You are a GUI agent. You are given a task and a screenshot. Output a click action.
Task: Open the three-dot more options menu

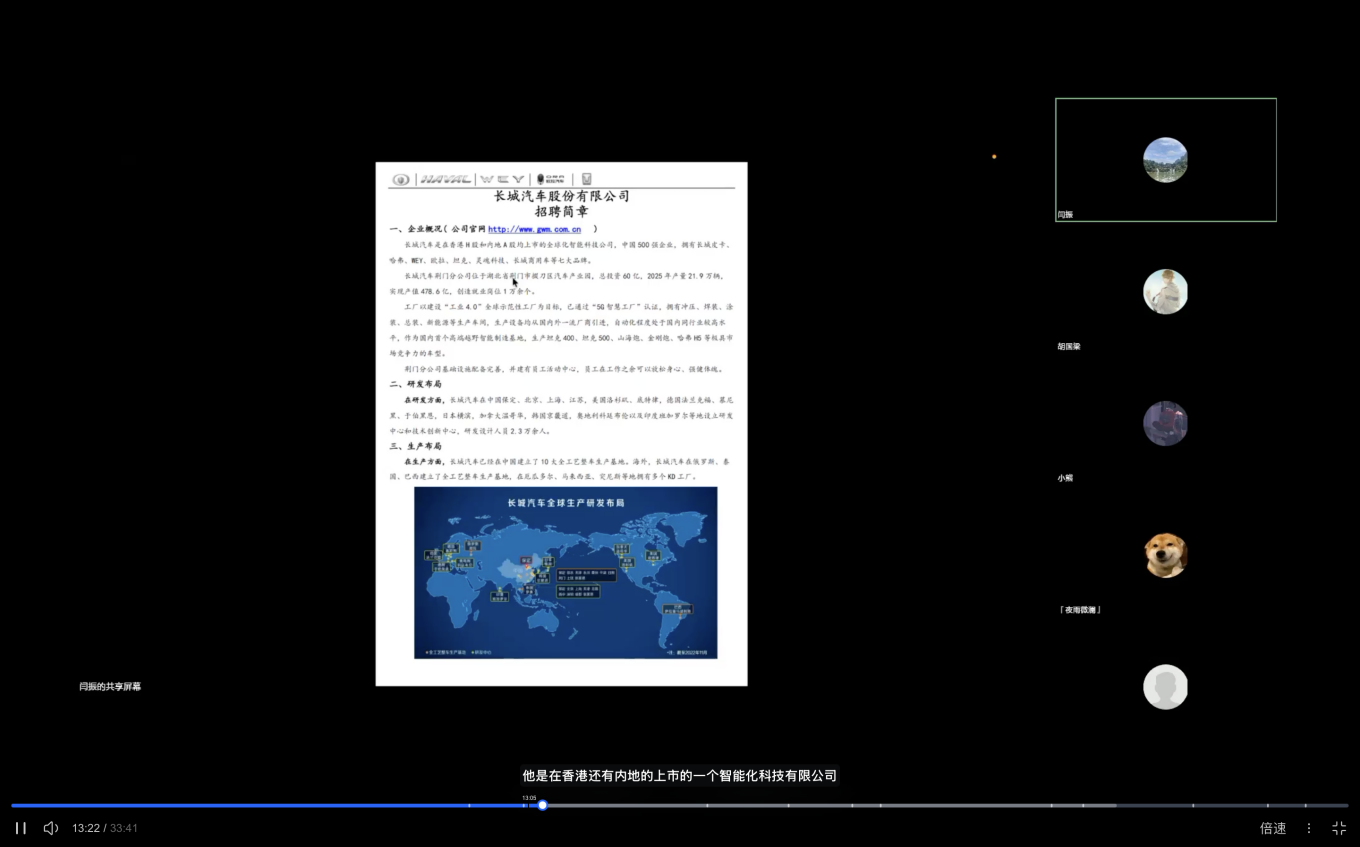pos(1308,828)
